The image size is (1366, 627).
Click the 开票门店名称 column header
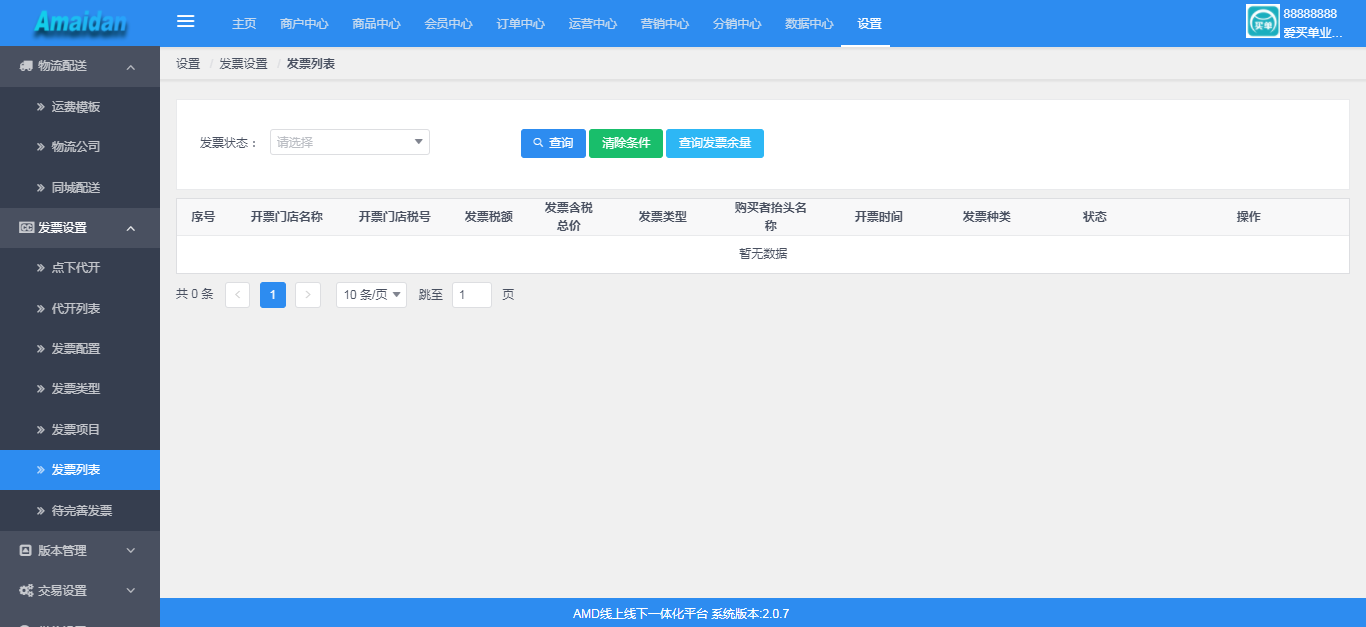[287, 217]
